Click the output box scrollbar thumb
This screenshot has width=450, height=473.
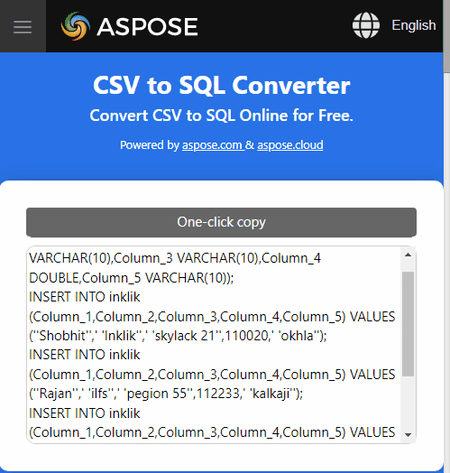(408, 324)
